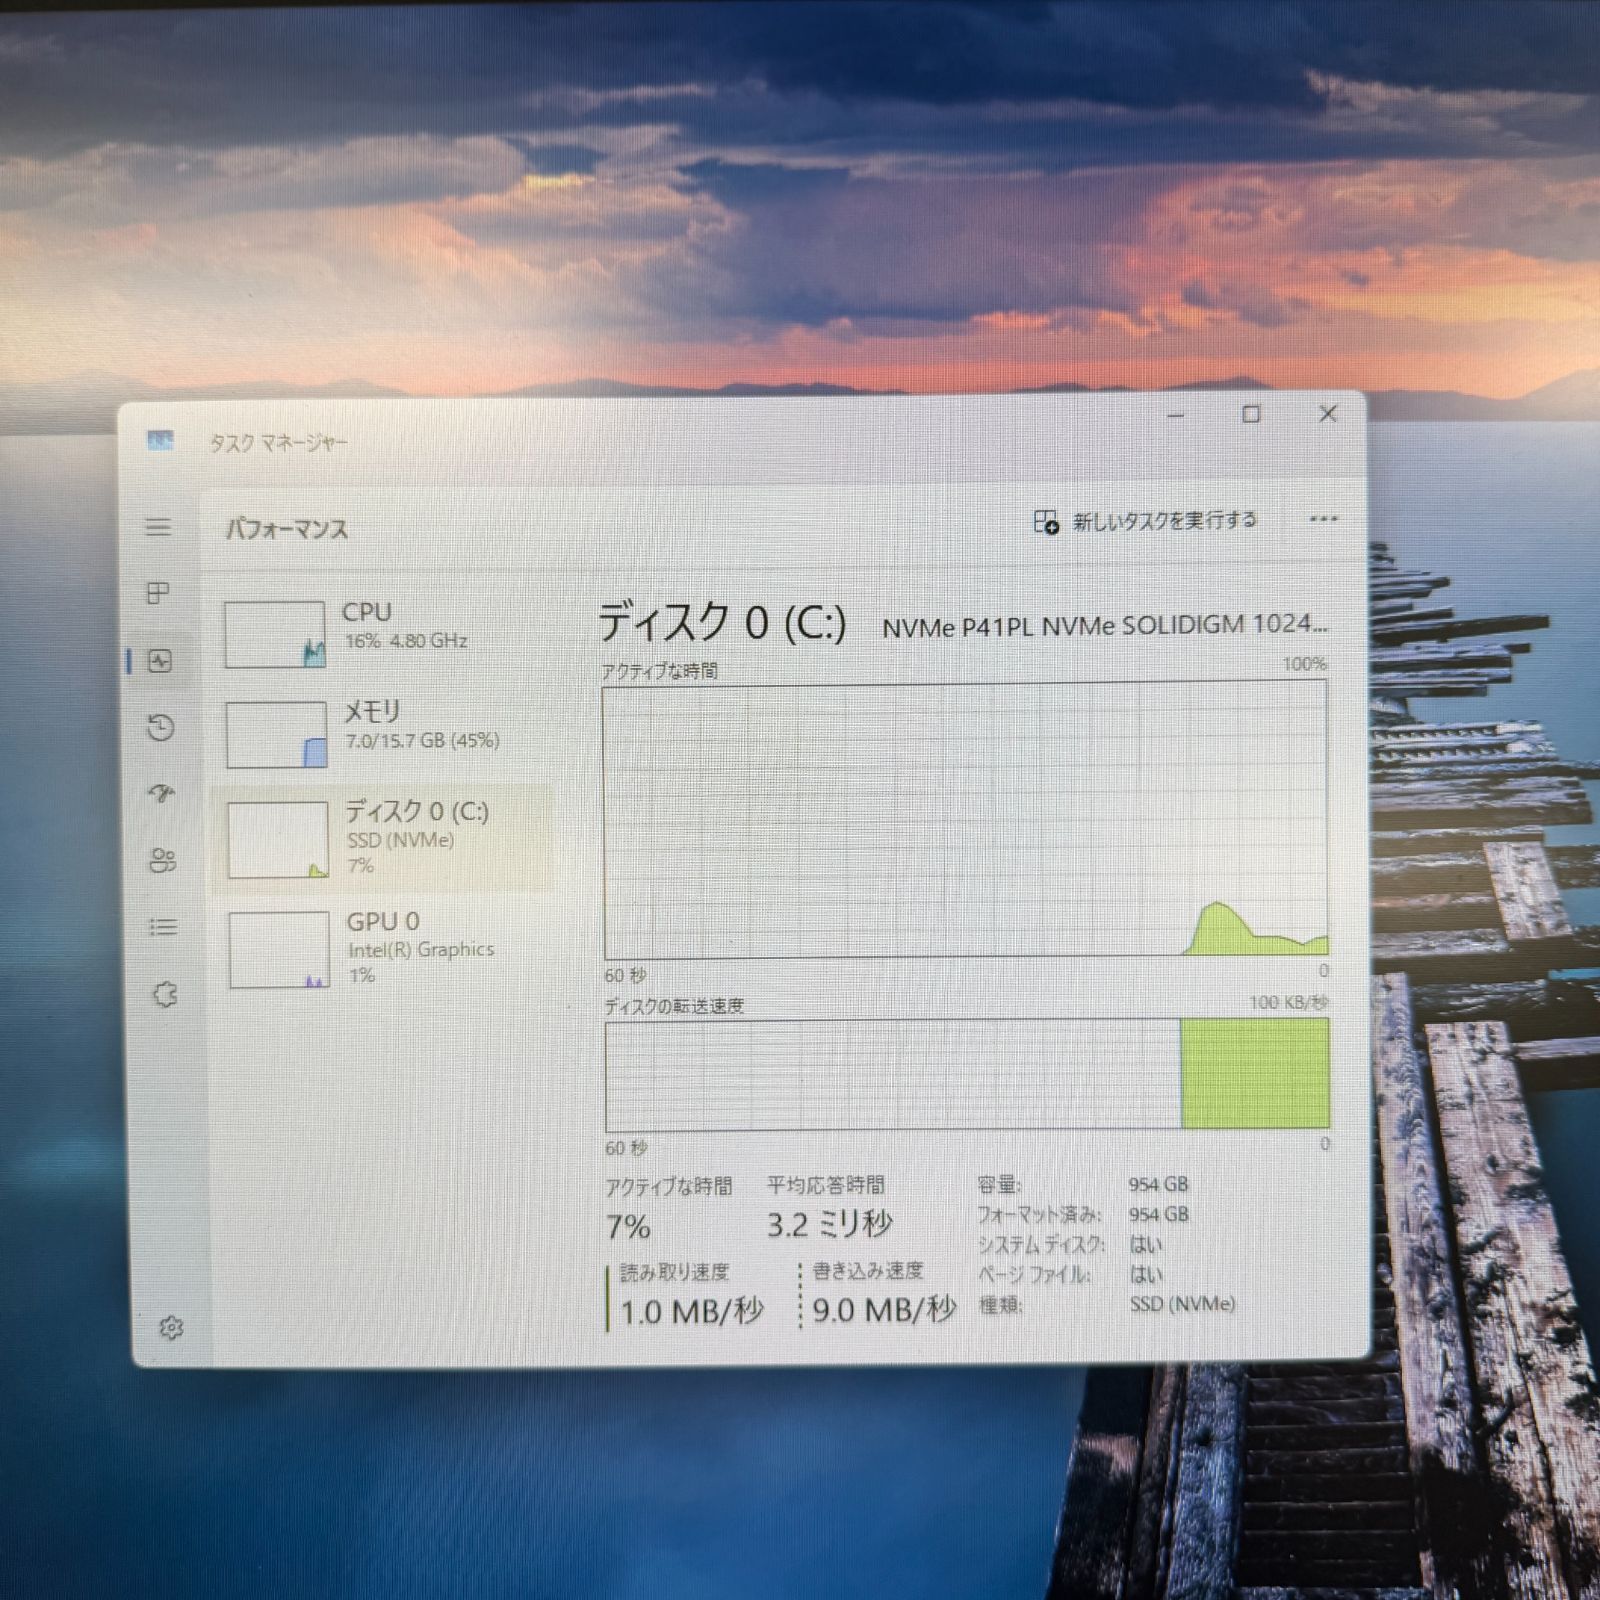The height and width of the screenshot is (1600, 1600).
Task: Click the ページ ファイル label
Action: pyautogui.click(x=1034, y=1275)
